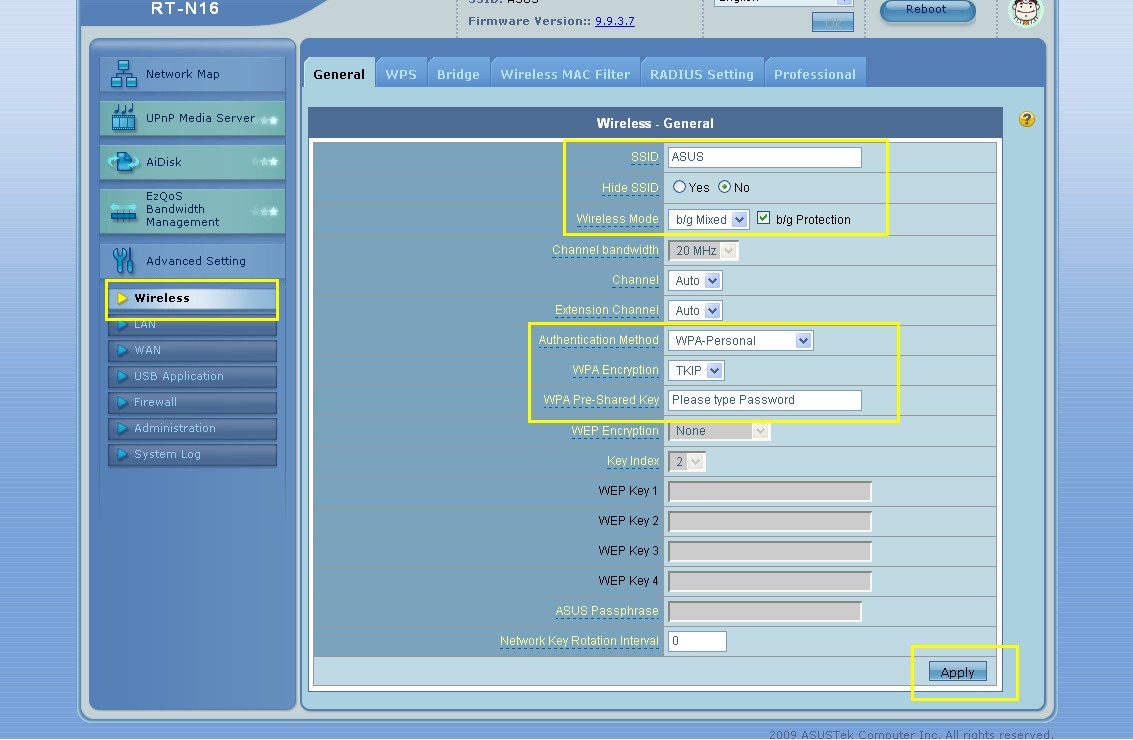The image size is (1133, 740).
Task: Click the UPnP Media Server icon
Action: click(124, 118)
